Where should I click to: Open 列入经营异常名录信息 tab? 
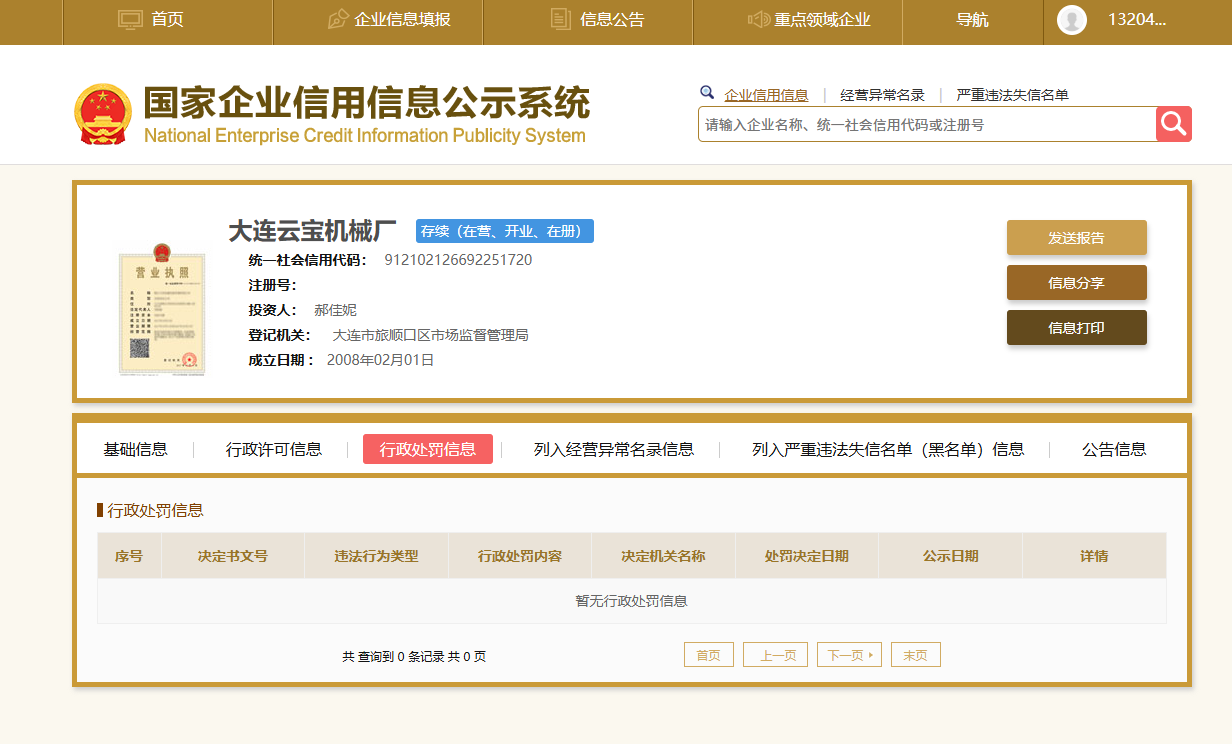613,449
